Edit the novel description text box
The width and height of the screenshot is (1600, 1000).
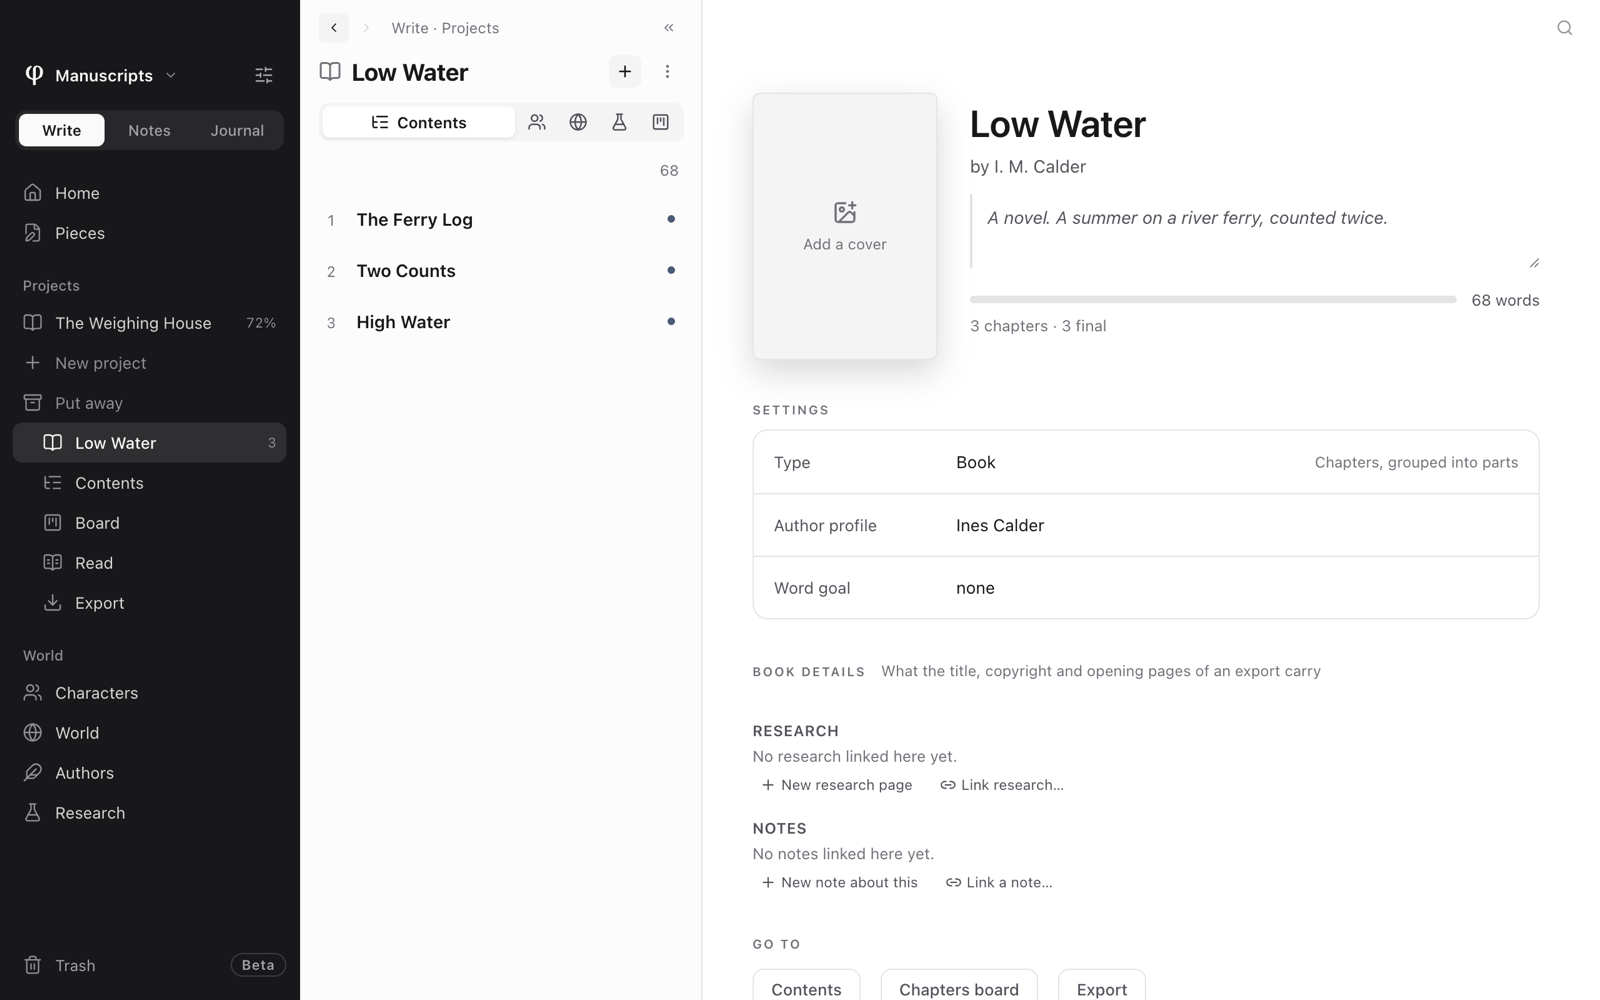[1255, 231]
